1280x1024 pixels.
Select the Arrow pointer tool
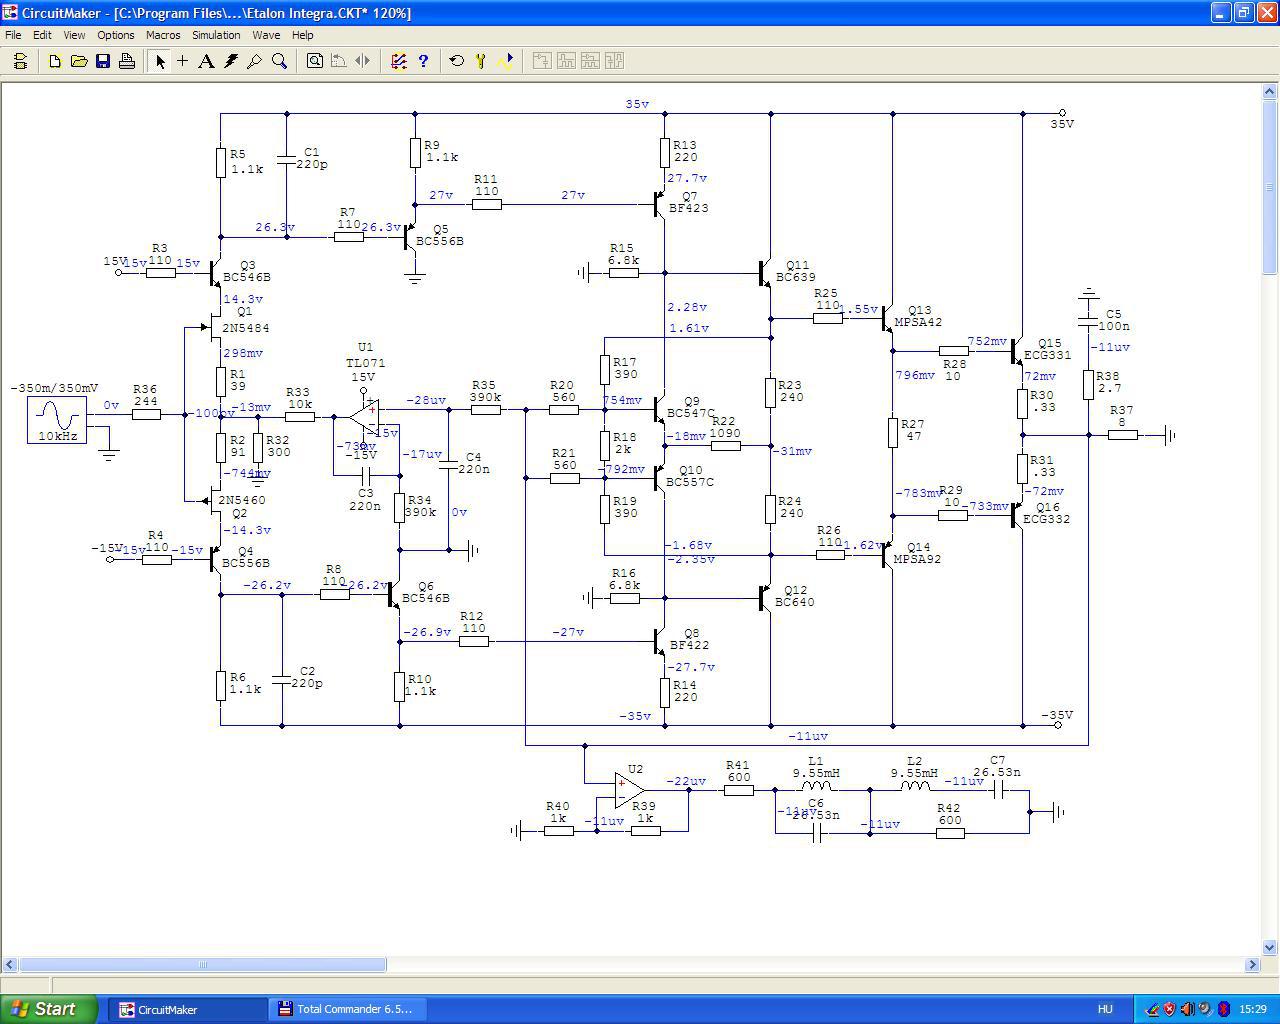(159, 61)
